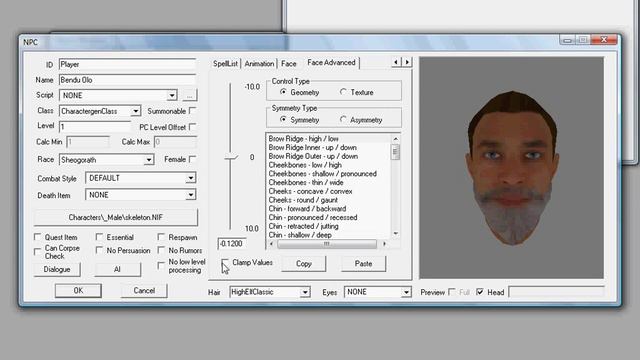The width and height of the screenshot is (640, 360).
Task: Check the No Rumors checkbox
Action: pos(161,250)
